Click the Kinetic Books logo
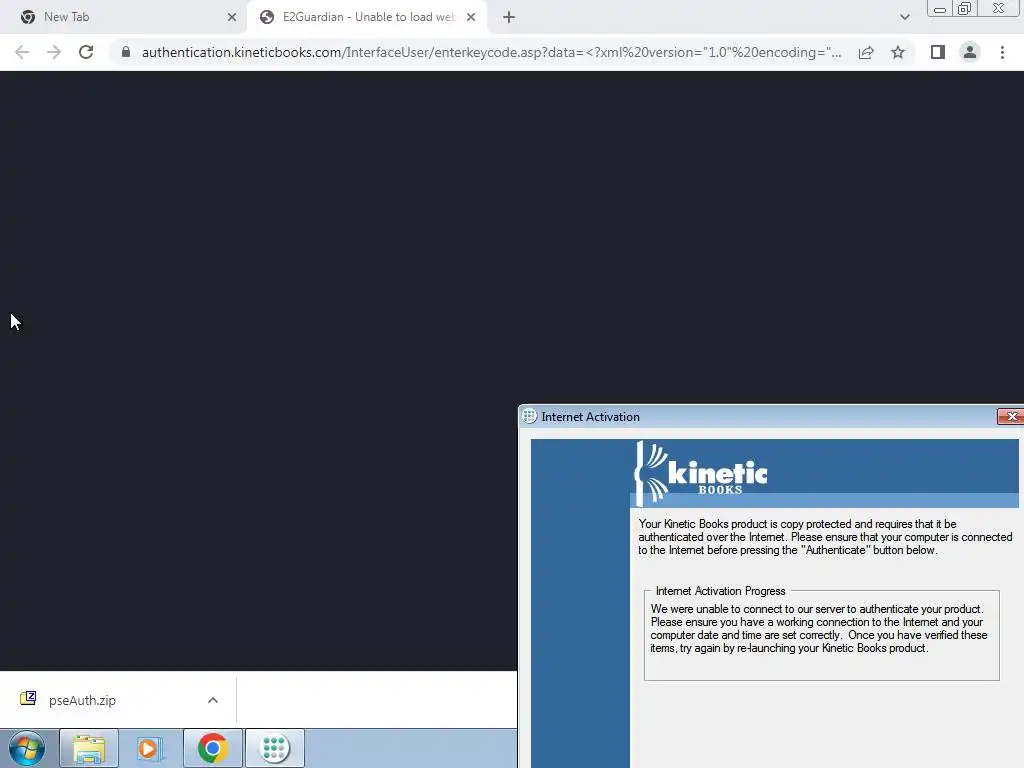This screenshot has height=768, width=1024. [701, 473]
